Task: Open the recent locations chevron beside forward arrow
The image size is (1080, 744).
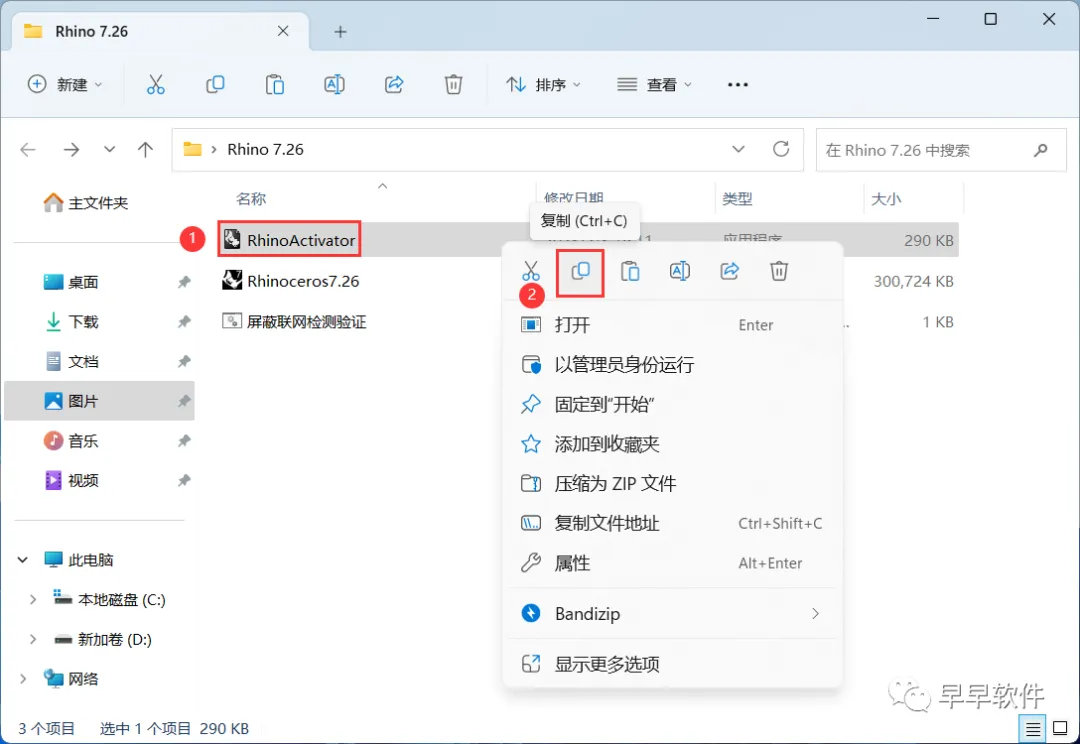Action: click(x=110, y=149)
